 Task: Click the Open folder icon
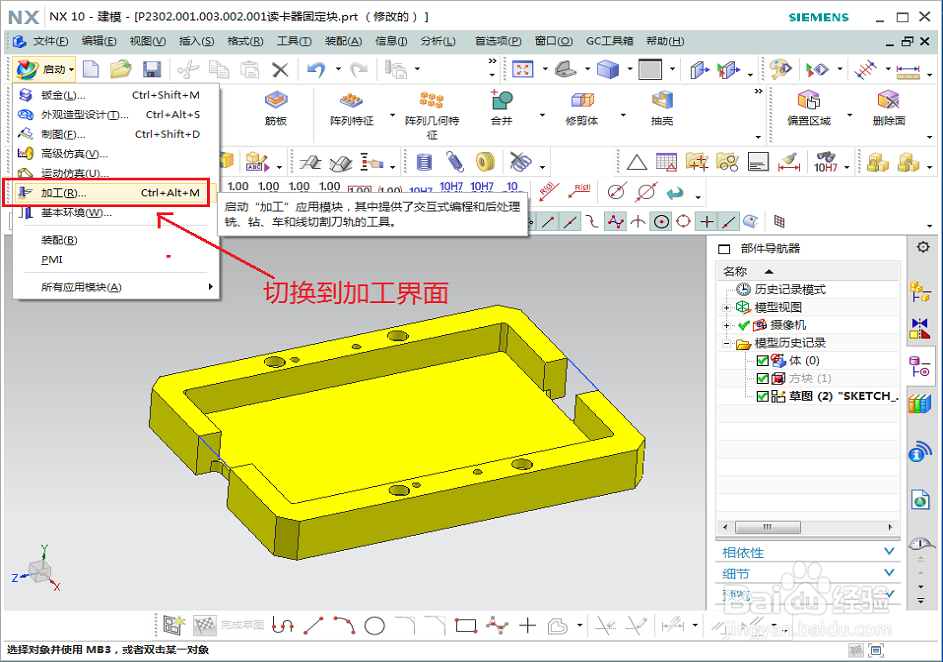[121, 69]
